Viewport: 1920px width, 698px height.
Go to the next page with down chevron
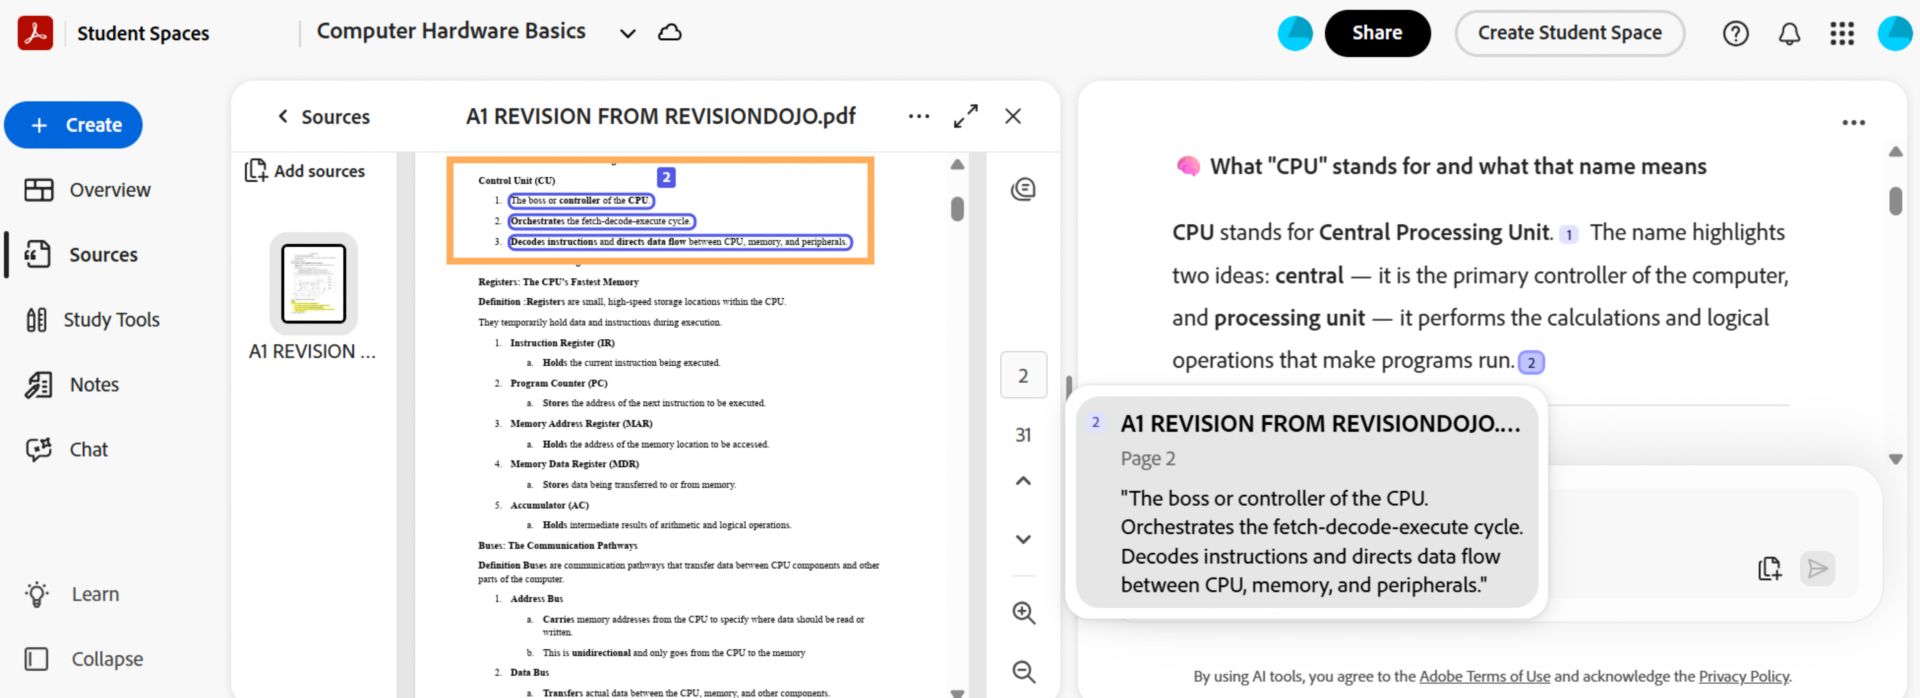click(1023, 539)
